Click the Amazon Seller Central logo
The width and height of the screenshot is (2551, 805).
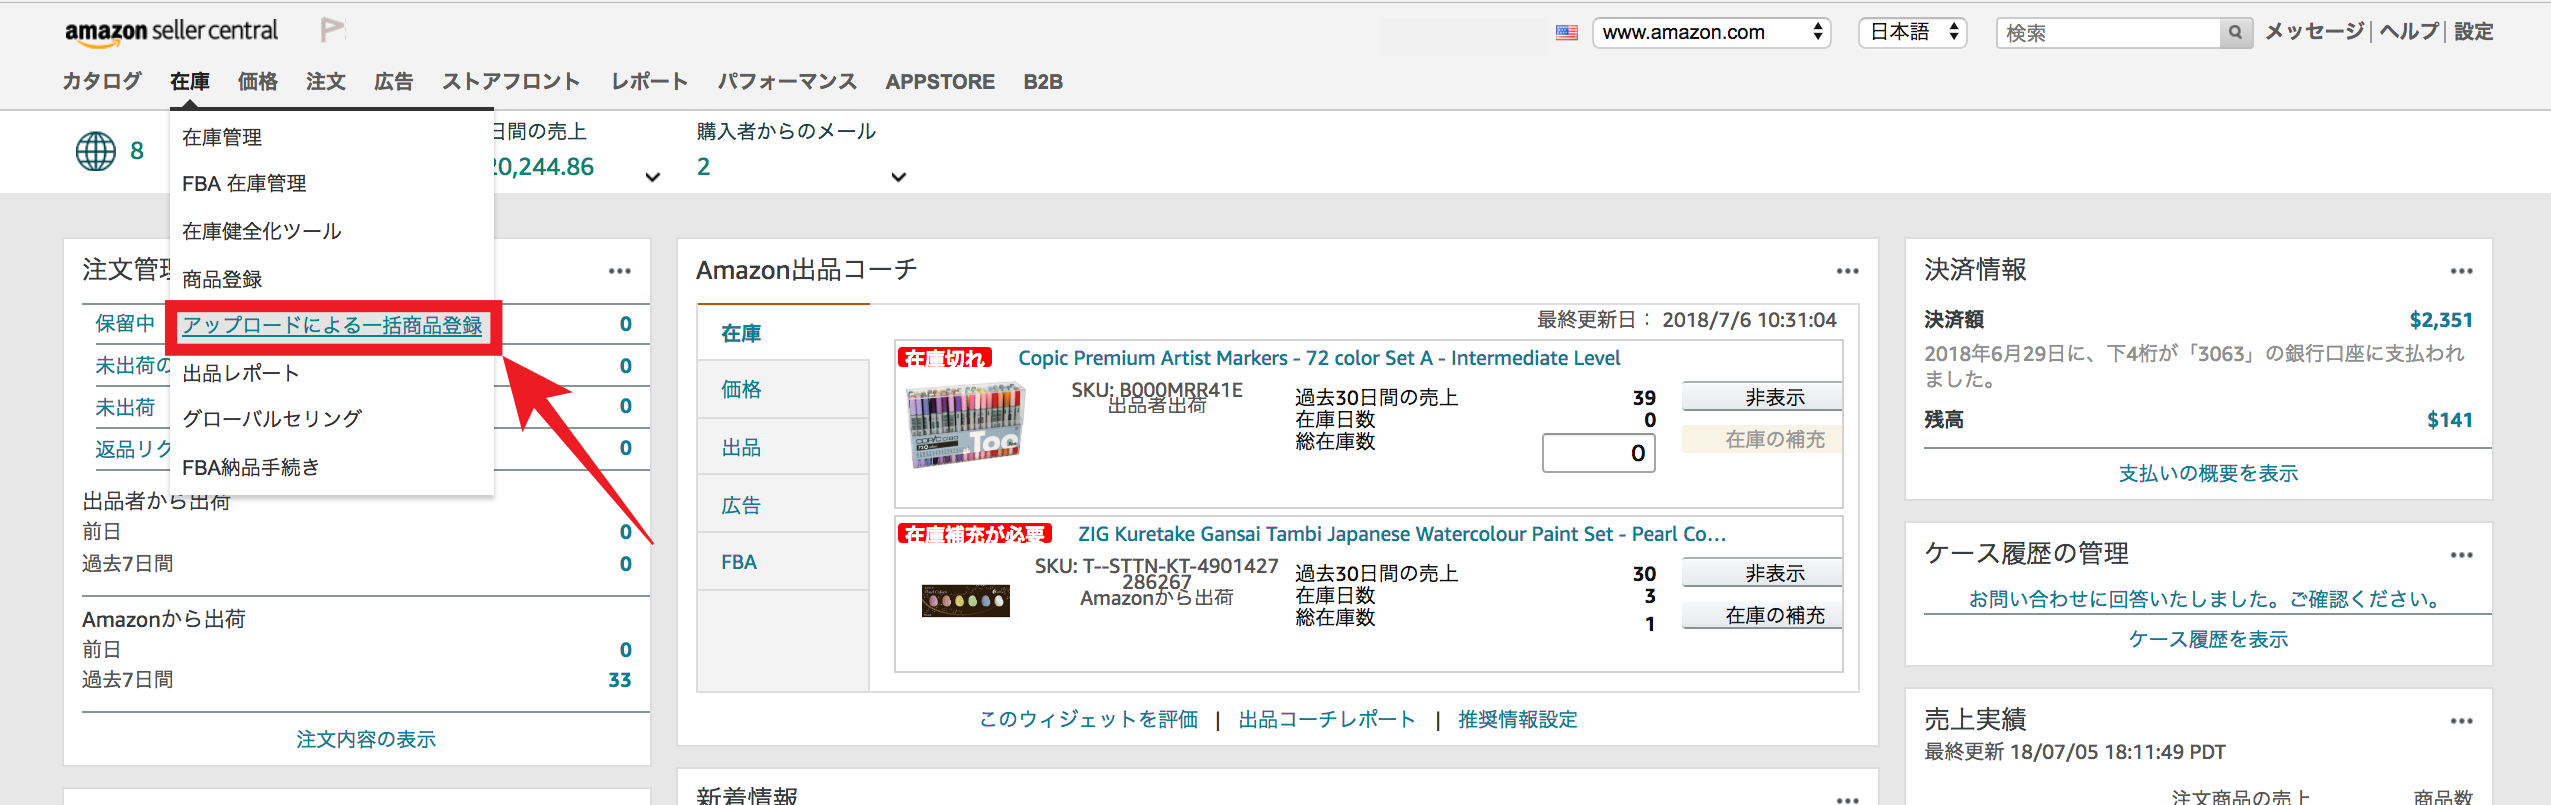tap(171, 32)
